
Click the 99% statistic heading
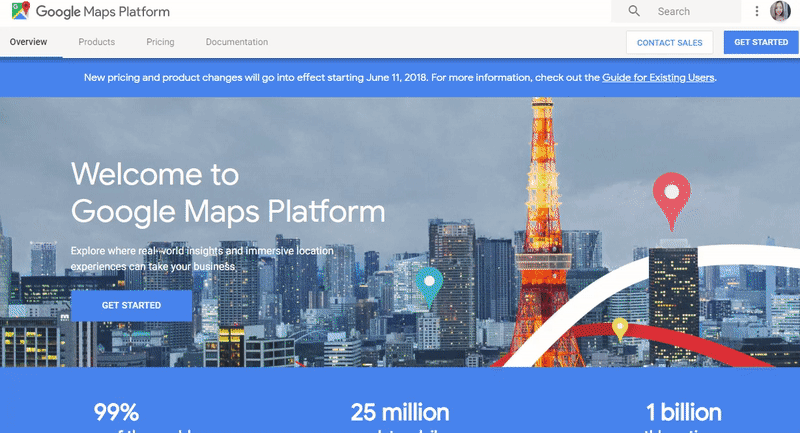click(x=116, y=412)
